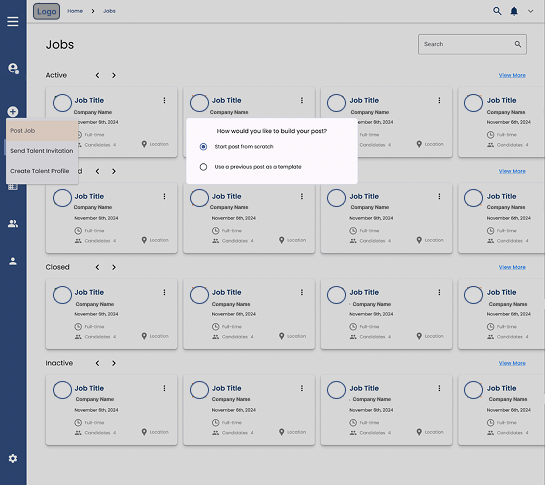Choose Send Talent Invitation menu item

click(42, 151)
